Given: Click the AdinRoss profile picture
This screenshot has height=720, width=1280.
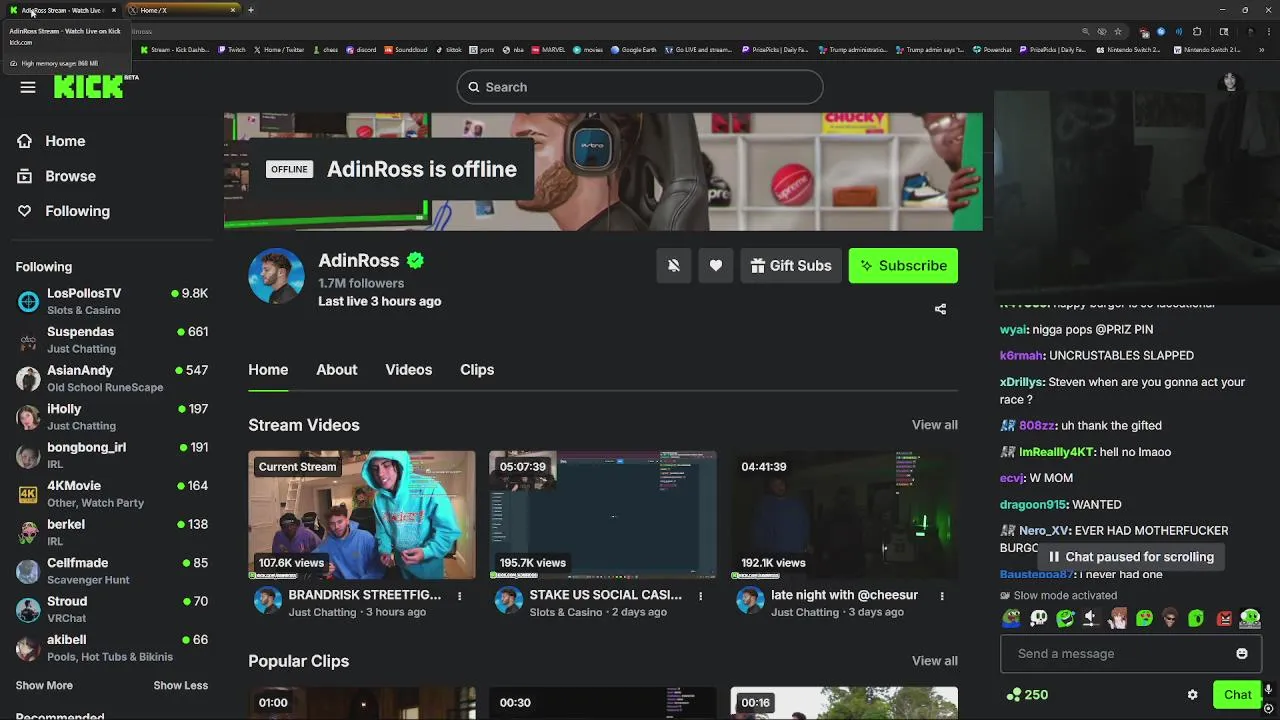Looking at the screenshot, I should (x=276, y=276).
